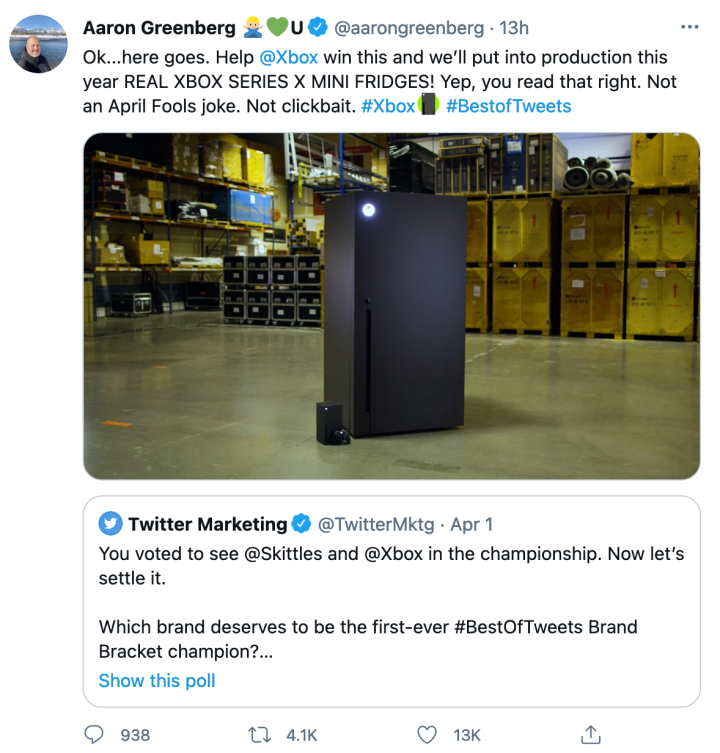Click Aaron Greenberg's profile avatar
The width and height of the screenshot is (720, 753).
tap(39, 44)
